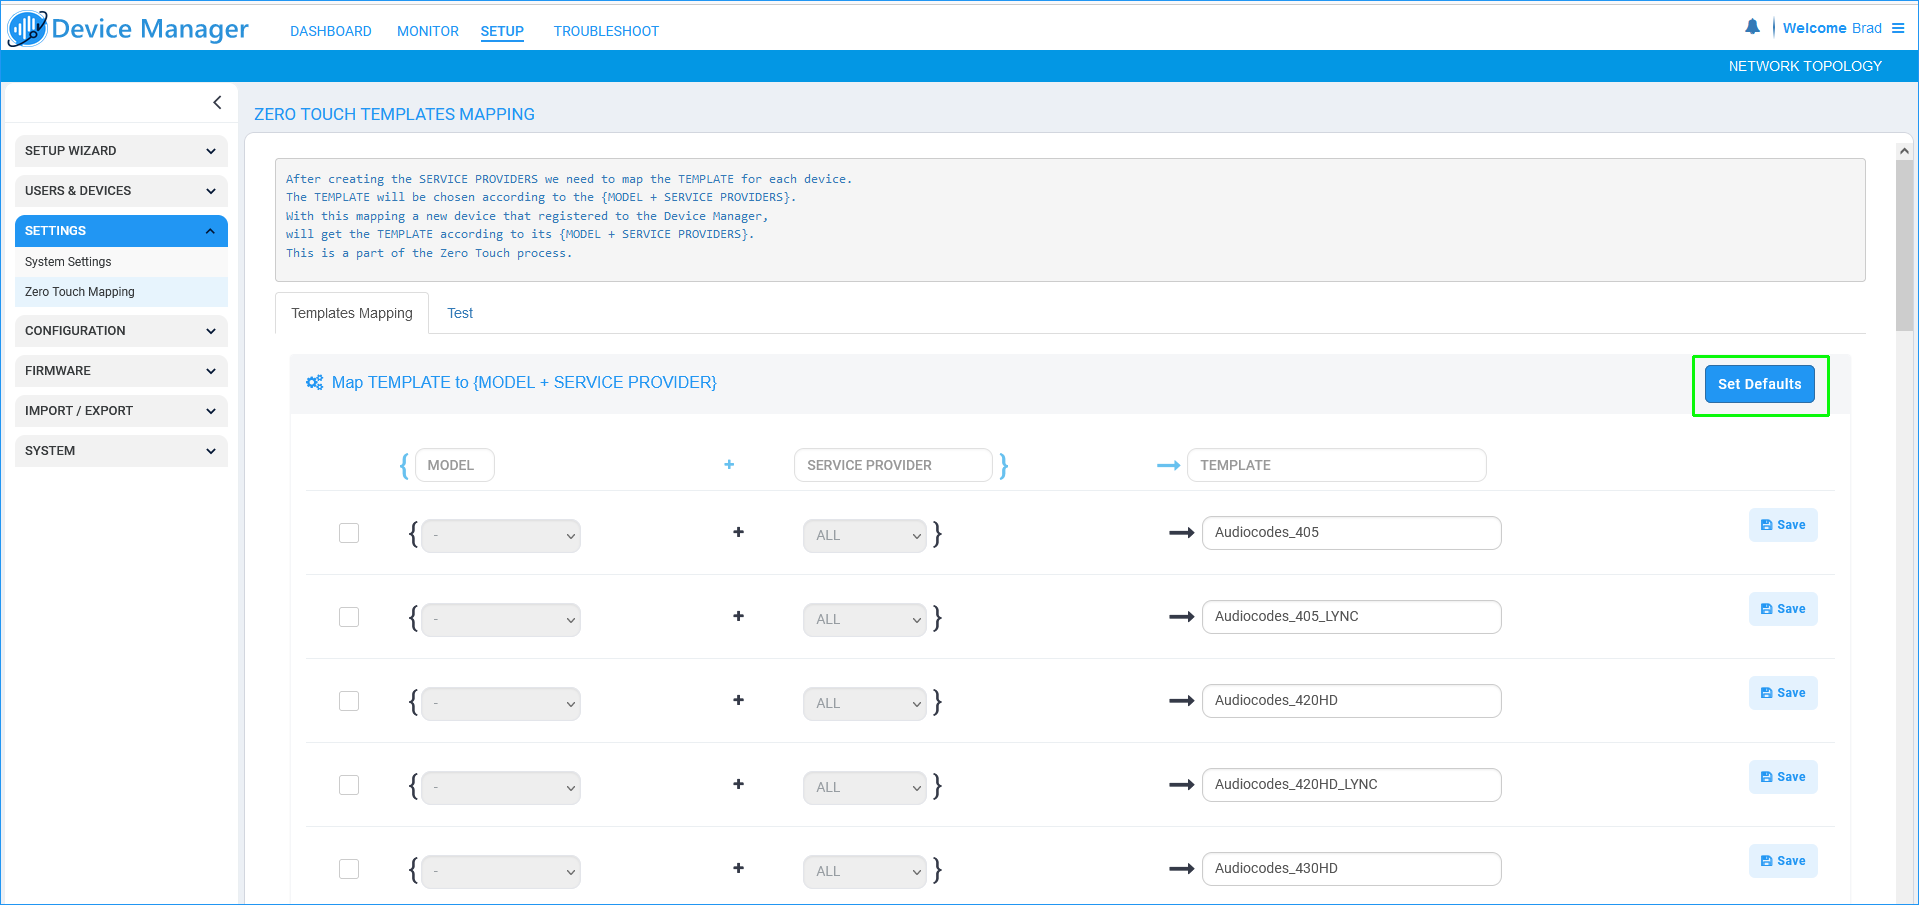Click the Audiocodes_405 template field
This screenshot has height=905, width=1919.
point(1351,533)
